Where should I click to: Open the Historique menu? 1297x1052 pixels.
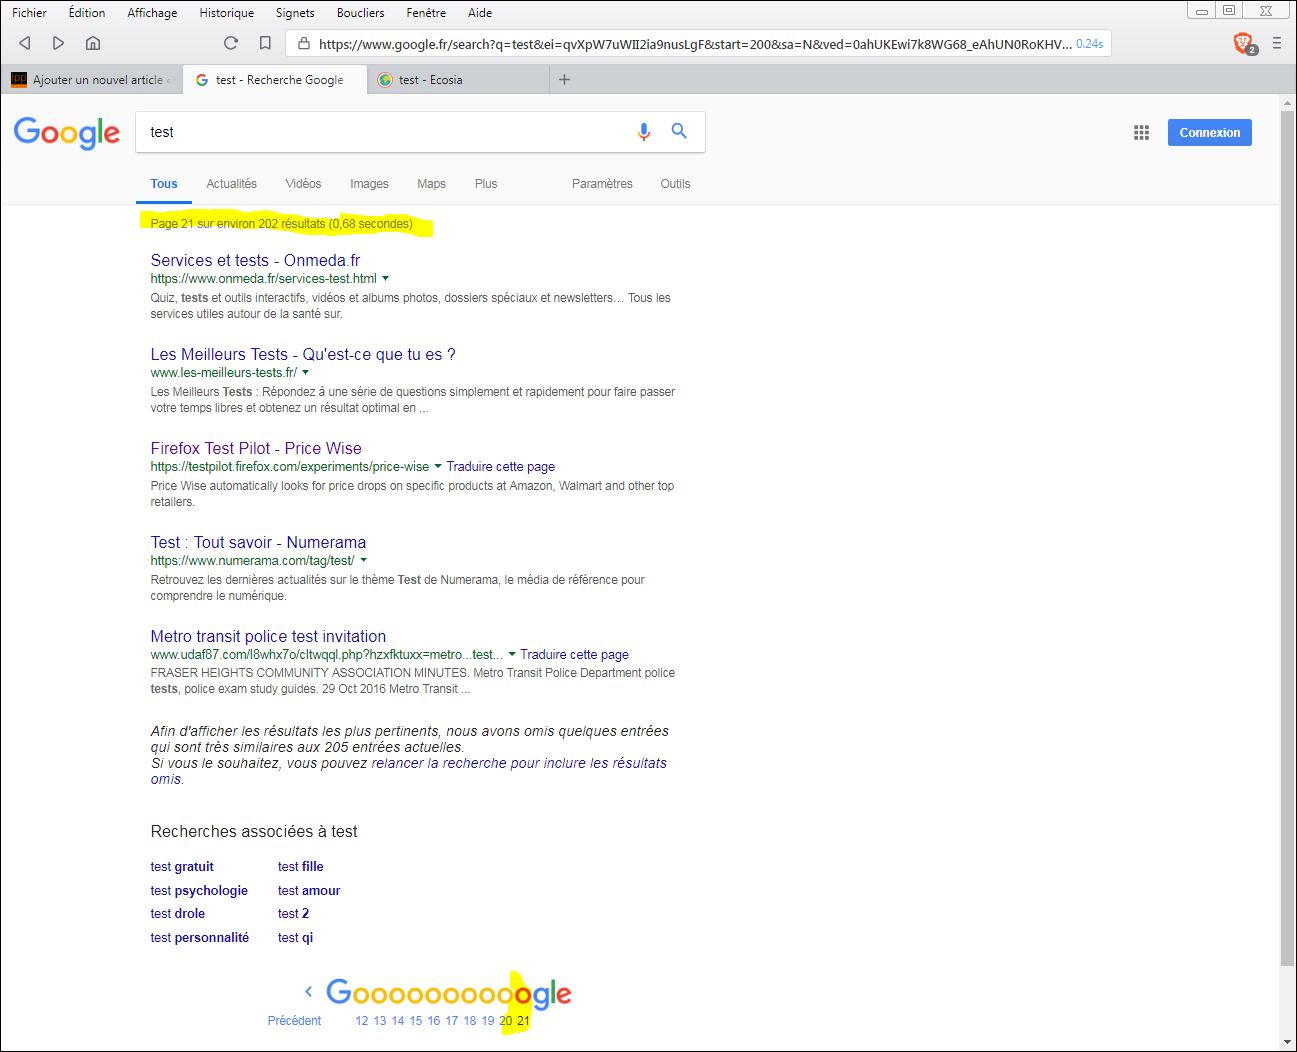point(226,13)
